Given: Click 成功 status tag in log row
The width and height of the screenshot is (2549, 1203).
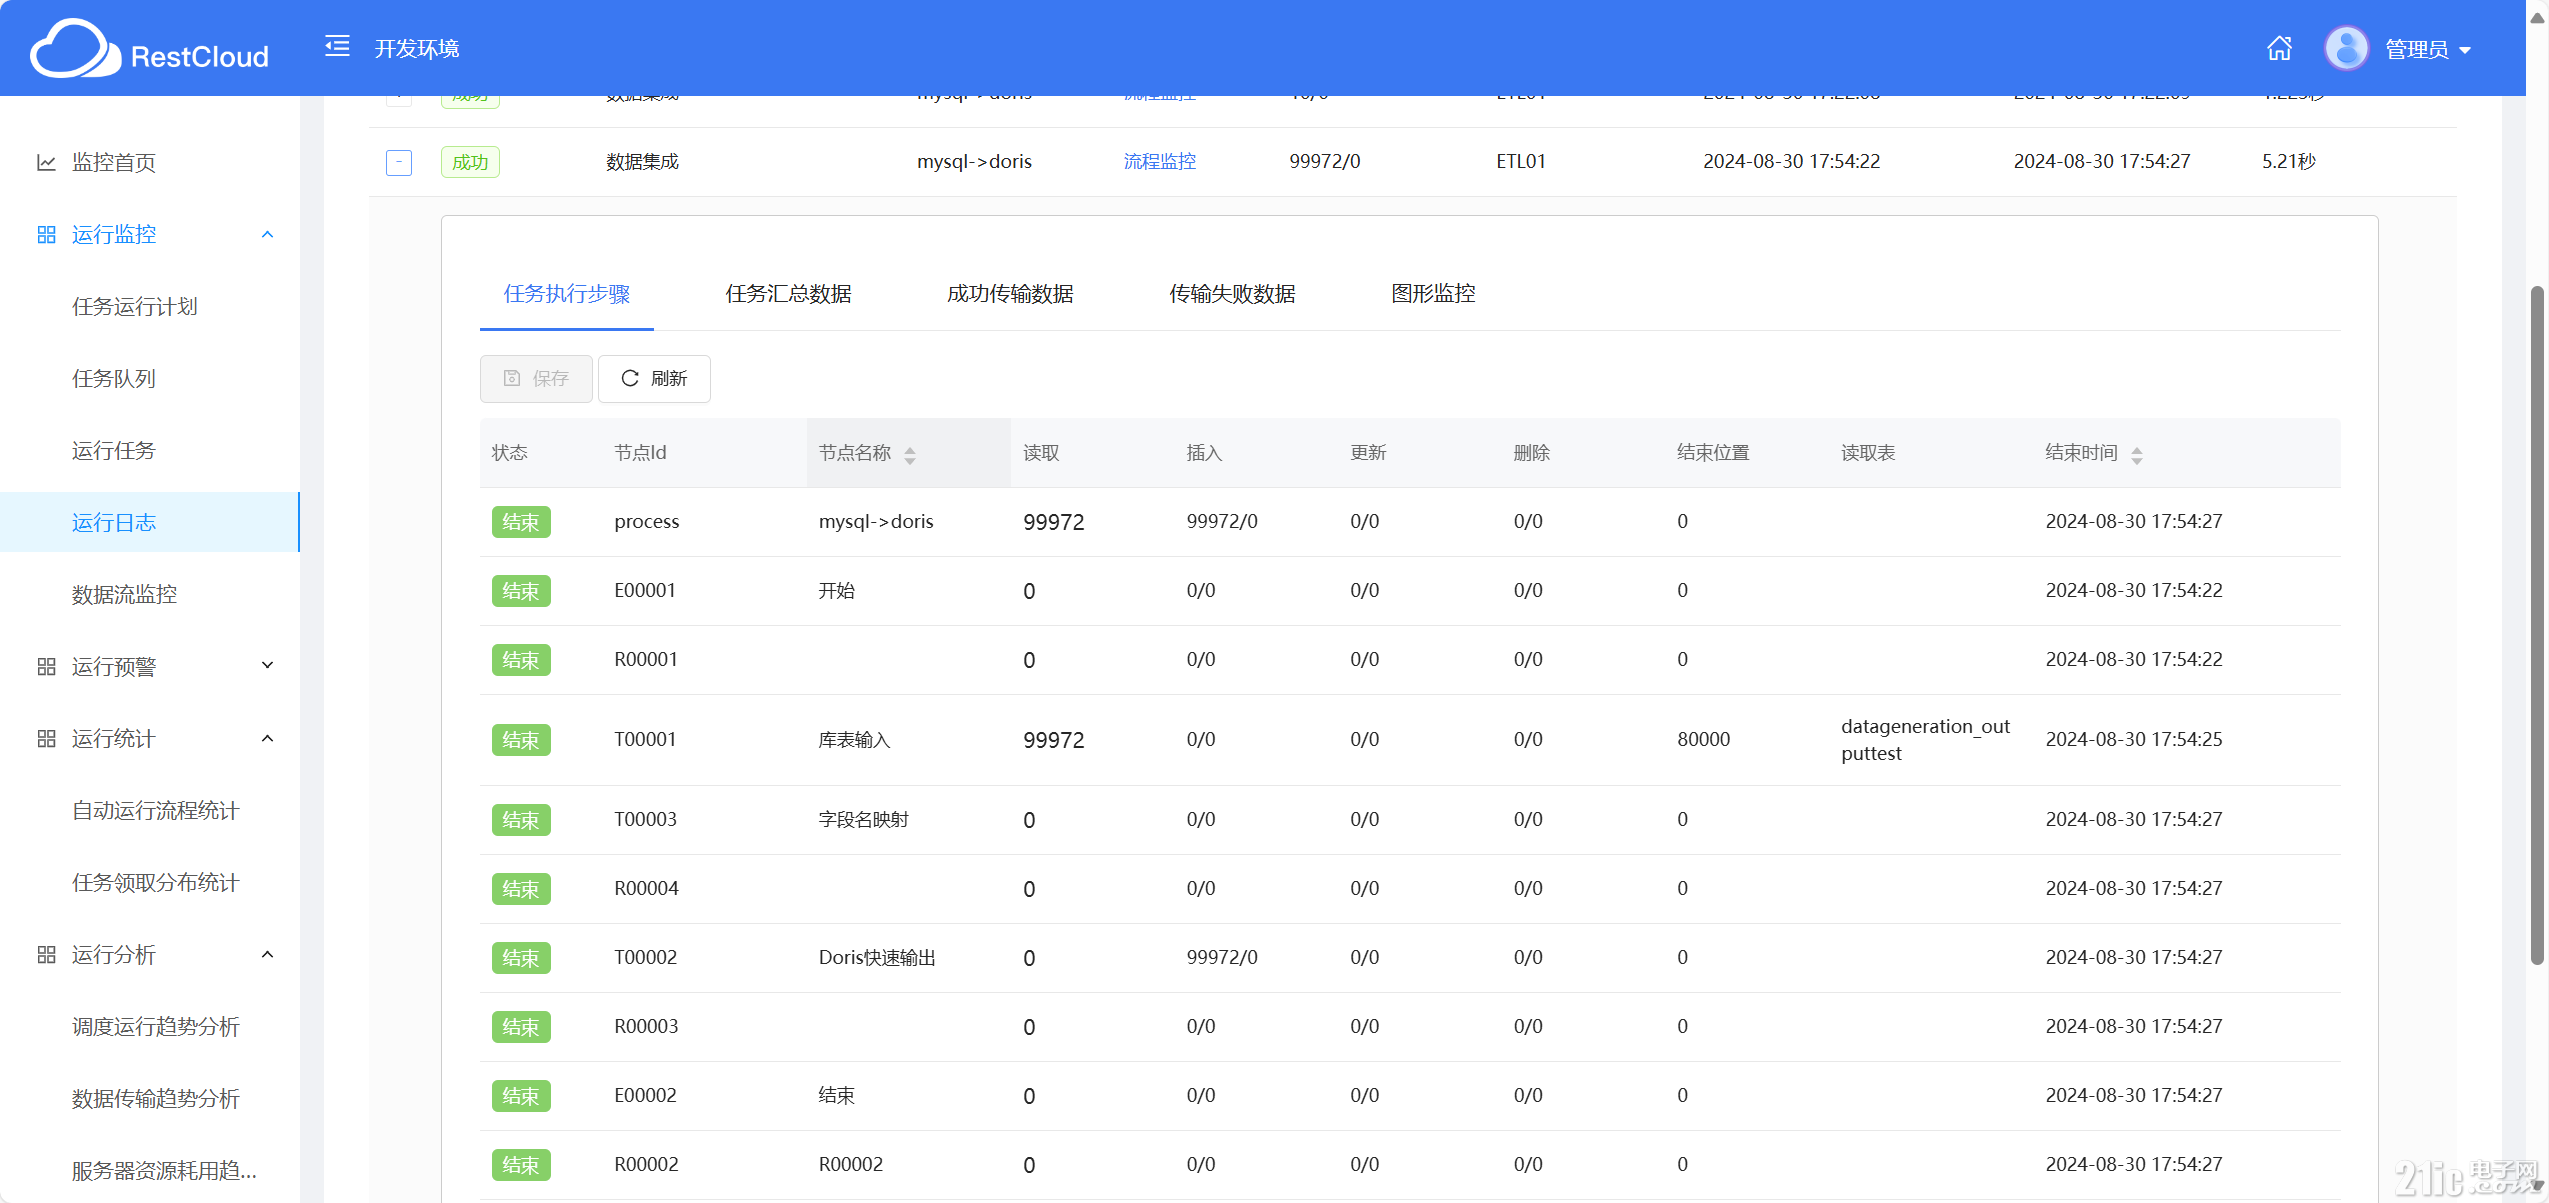Looking at the screenshot, I should click(470, 162).
